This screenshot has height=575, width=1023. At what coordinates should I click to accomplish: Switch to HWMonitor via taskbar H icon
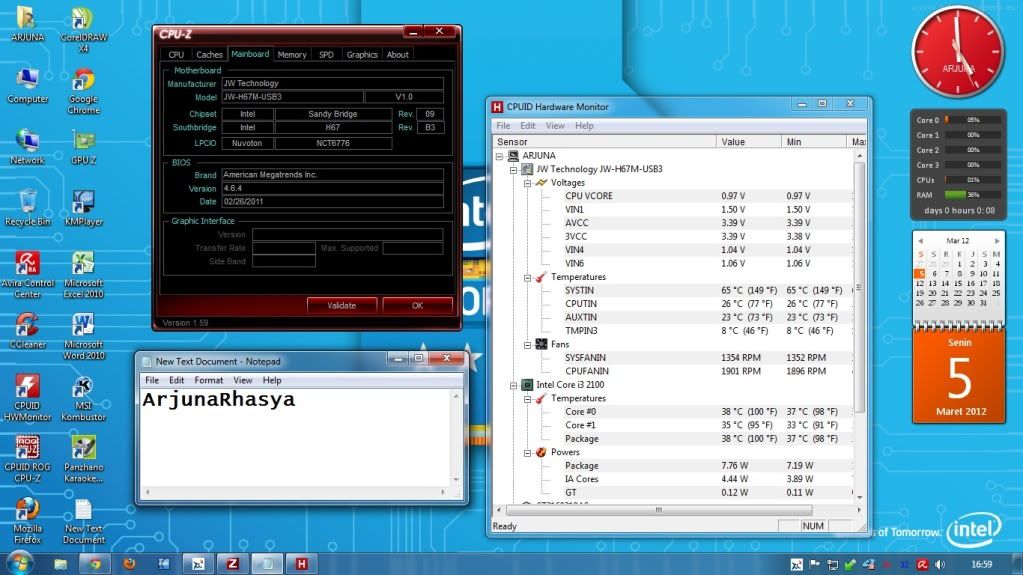pyautogui.click(x=301, y=563)
